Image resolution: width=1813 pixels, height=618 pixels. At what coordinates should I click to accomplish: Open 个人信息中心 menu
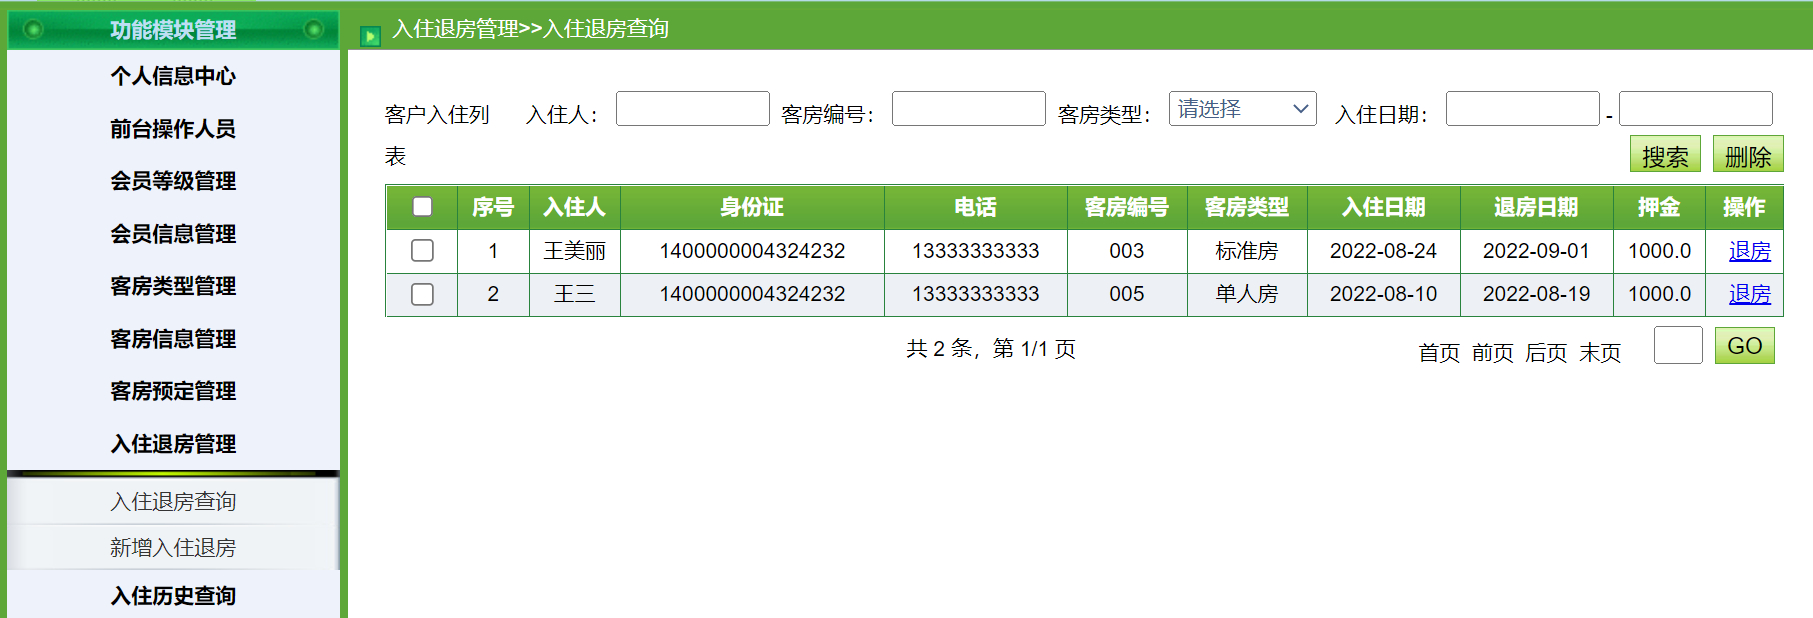click(x=173, y=76)
